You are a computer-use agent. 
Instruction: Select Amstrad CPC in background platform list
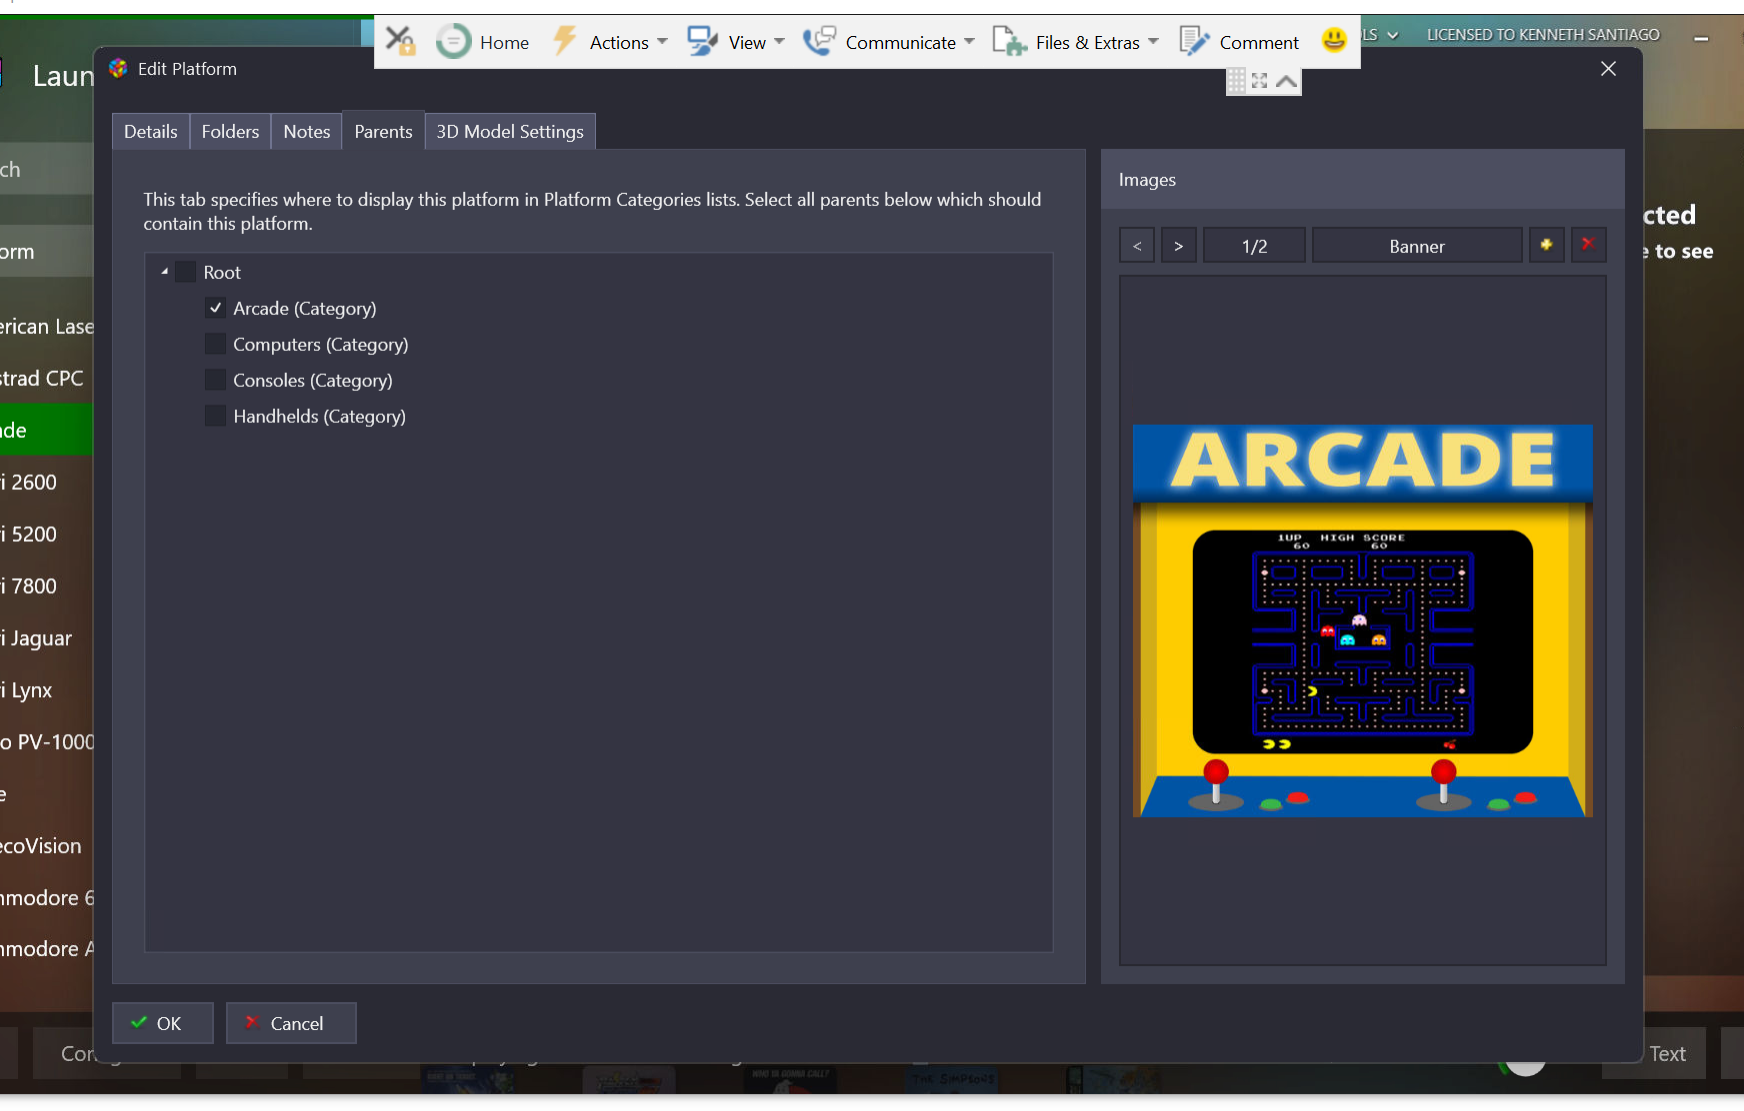pos(46,378)
